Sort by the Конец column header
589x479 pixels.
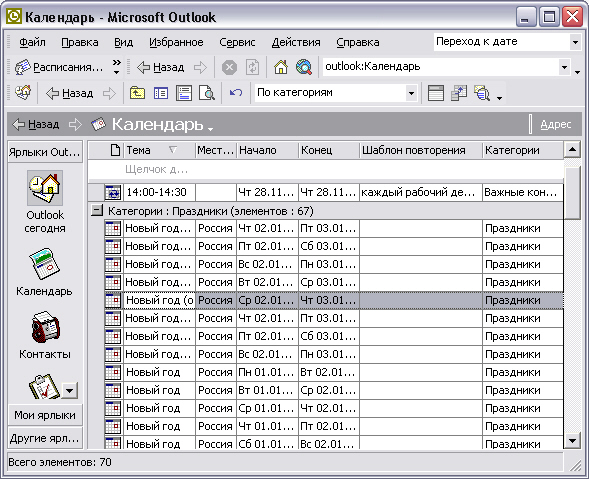[329, 150]
